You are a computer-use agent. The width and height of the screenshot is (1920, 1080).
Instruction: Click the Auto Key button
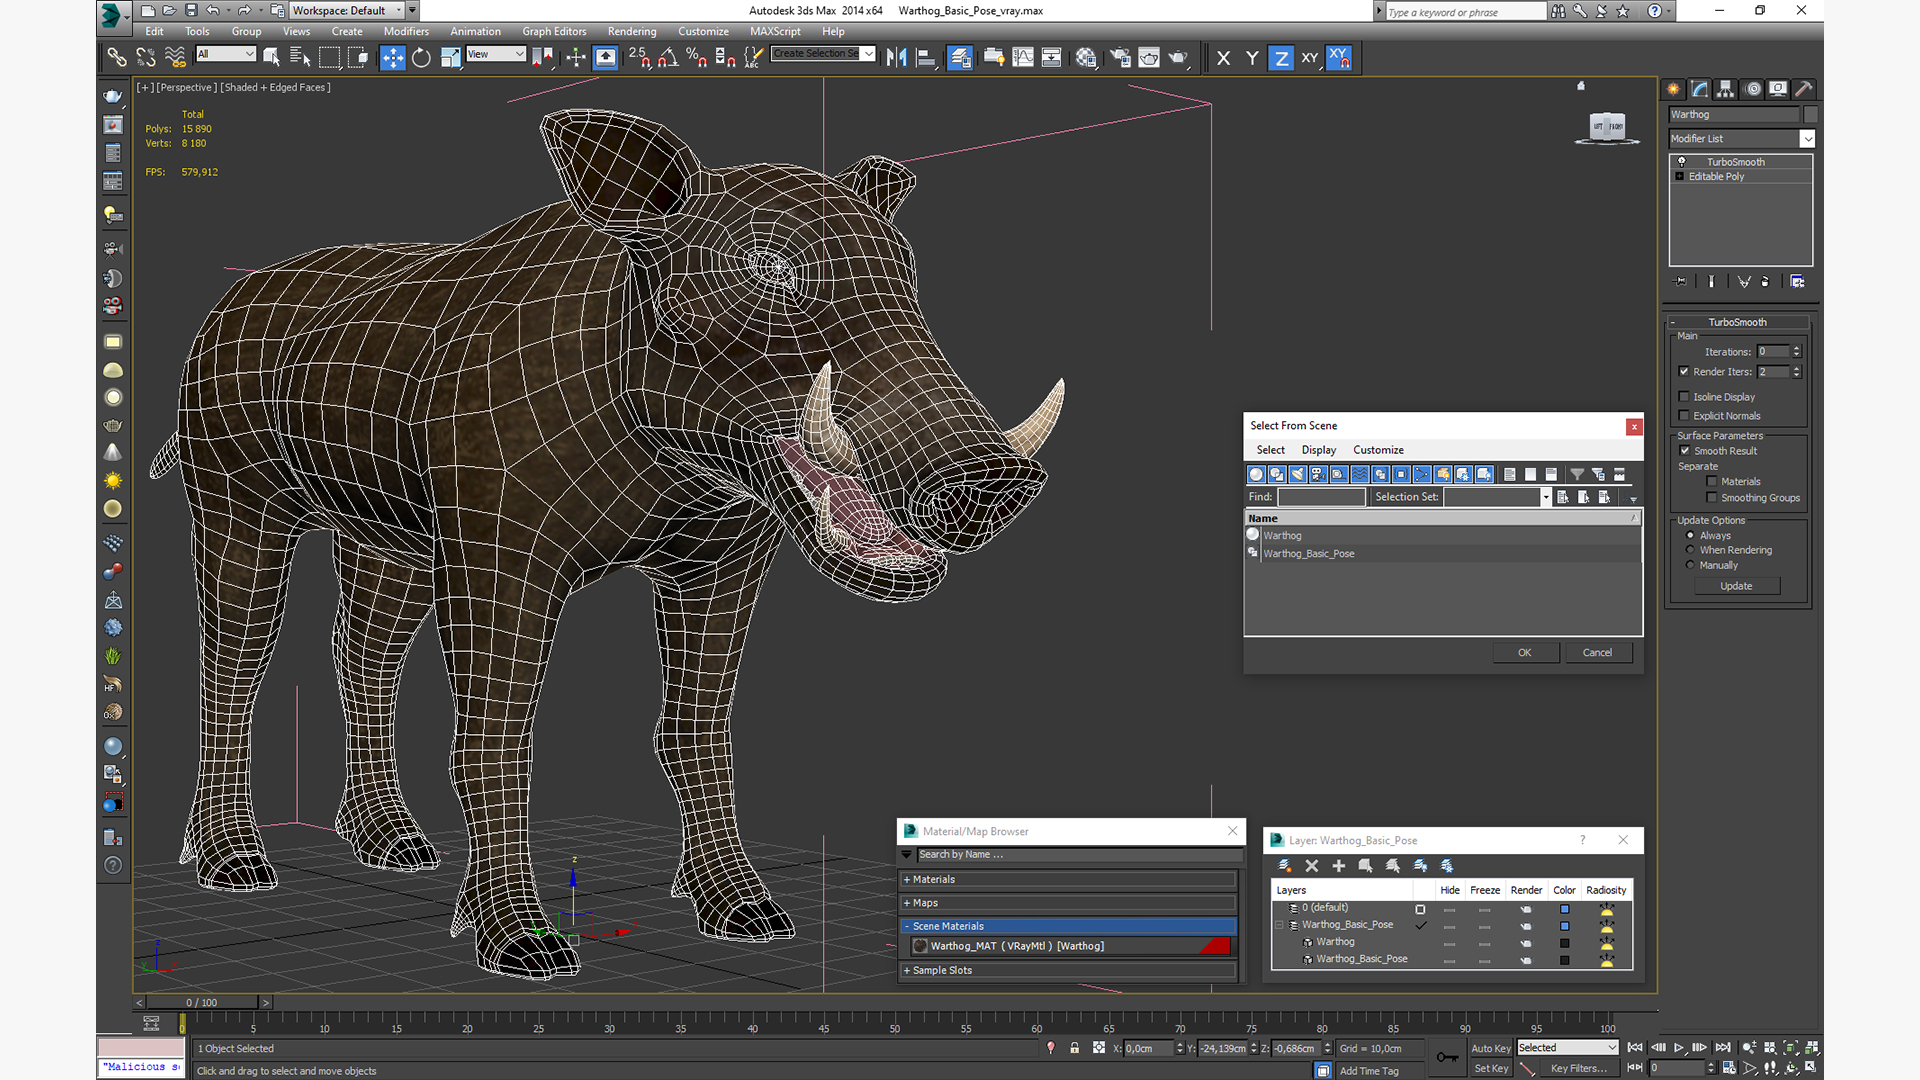point(1490,1049)
